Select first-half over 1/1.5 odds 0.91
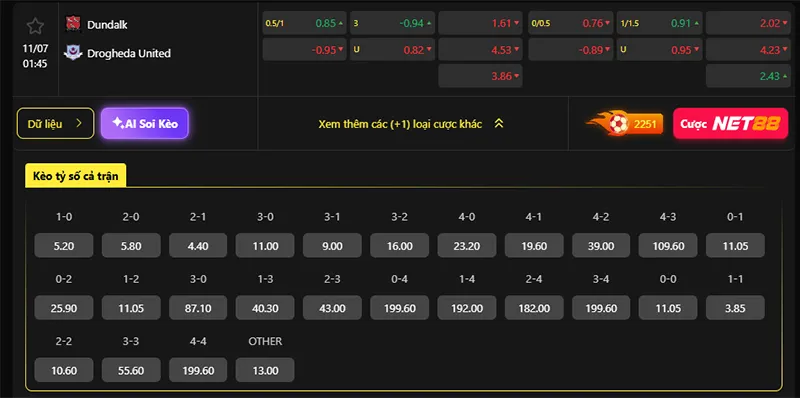 coord(659,23)
